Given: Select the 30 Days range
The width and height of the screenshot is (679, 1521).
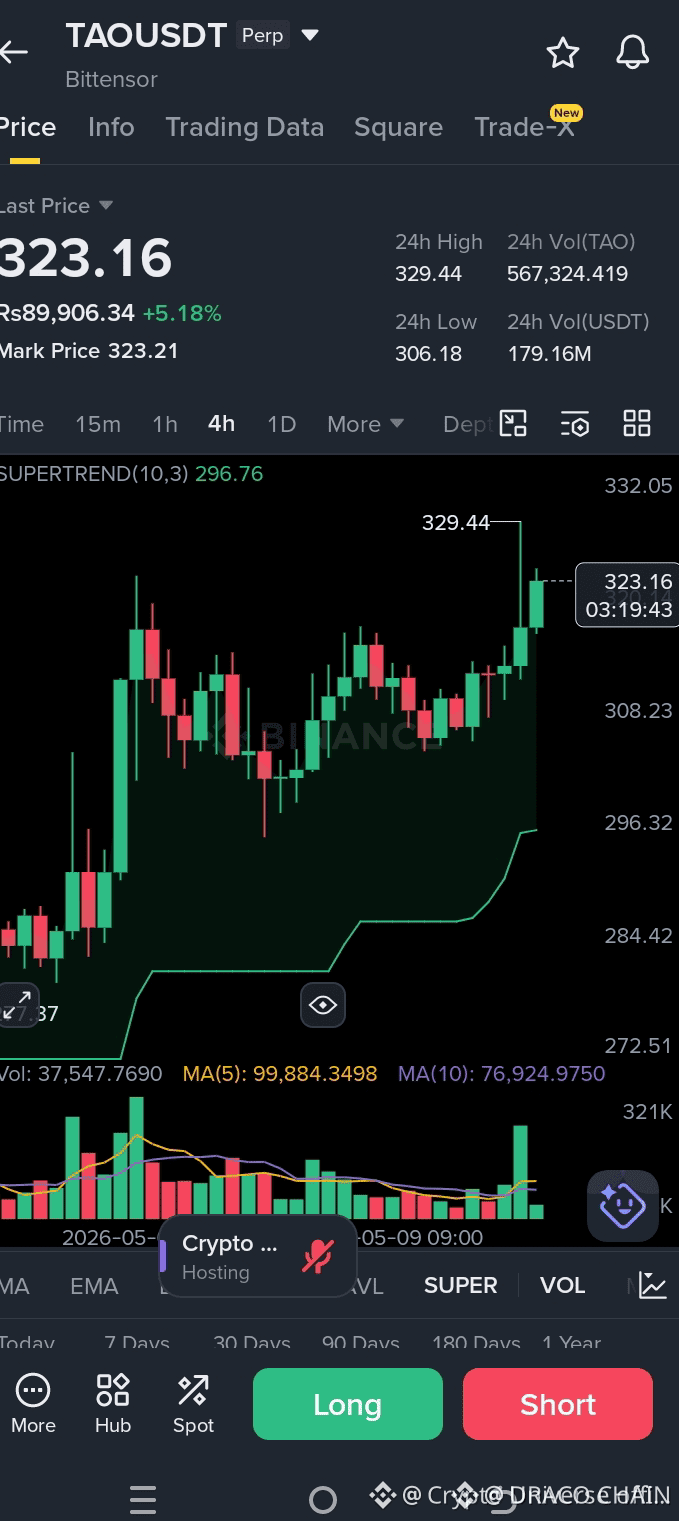Looking at the screenshot, I should pyautogui.click(x=252, y=1343).
